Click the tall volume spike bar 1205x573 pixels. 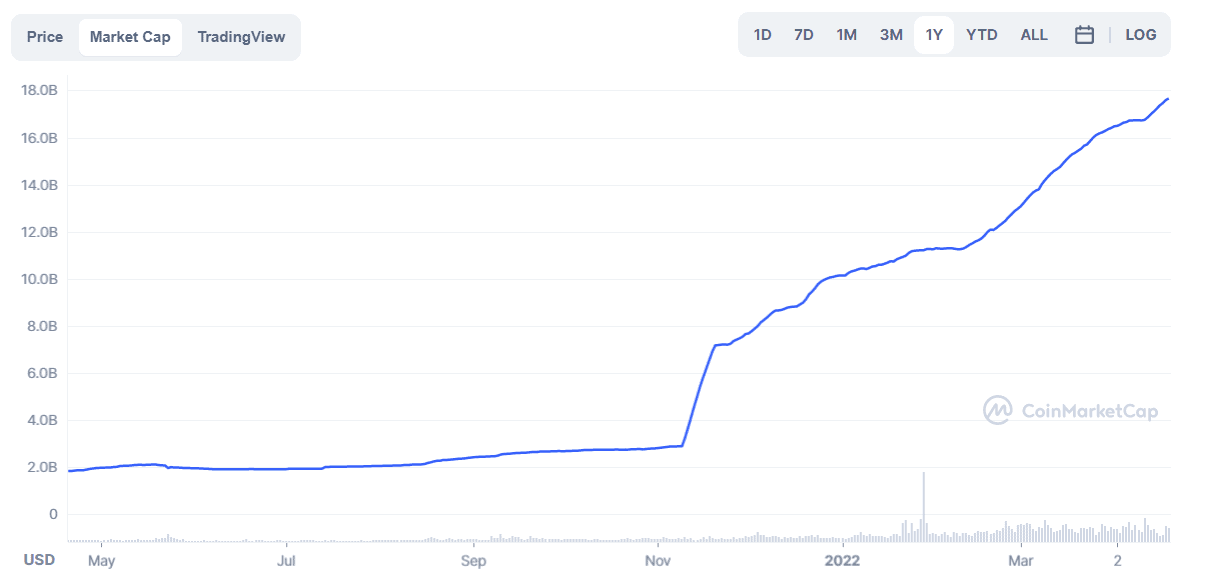click(x=923, y=507)
